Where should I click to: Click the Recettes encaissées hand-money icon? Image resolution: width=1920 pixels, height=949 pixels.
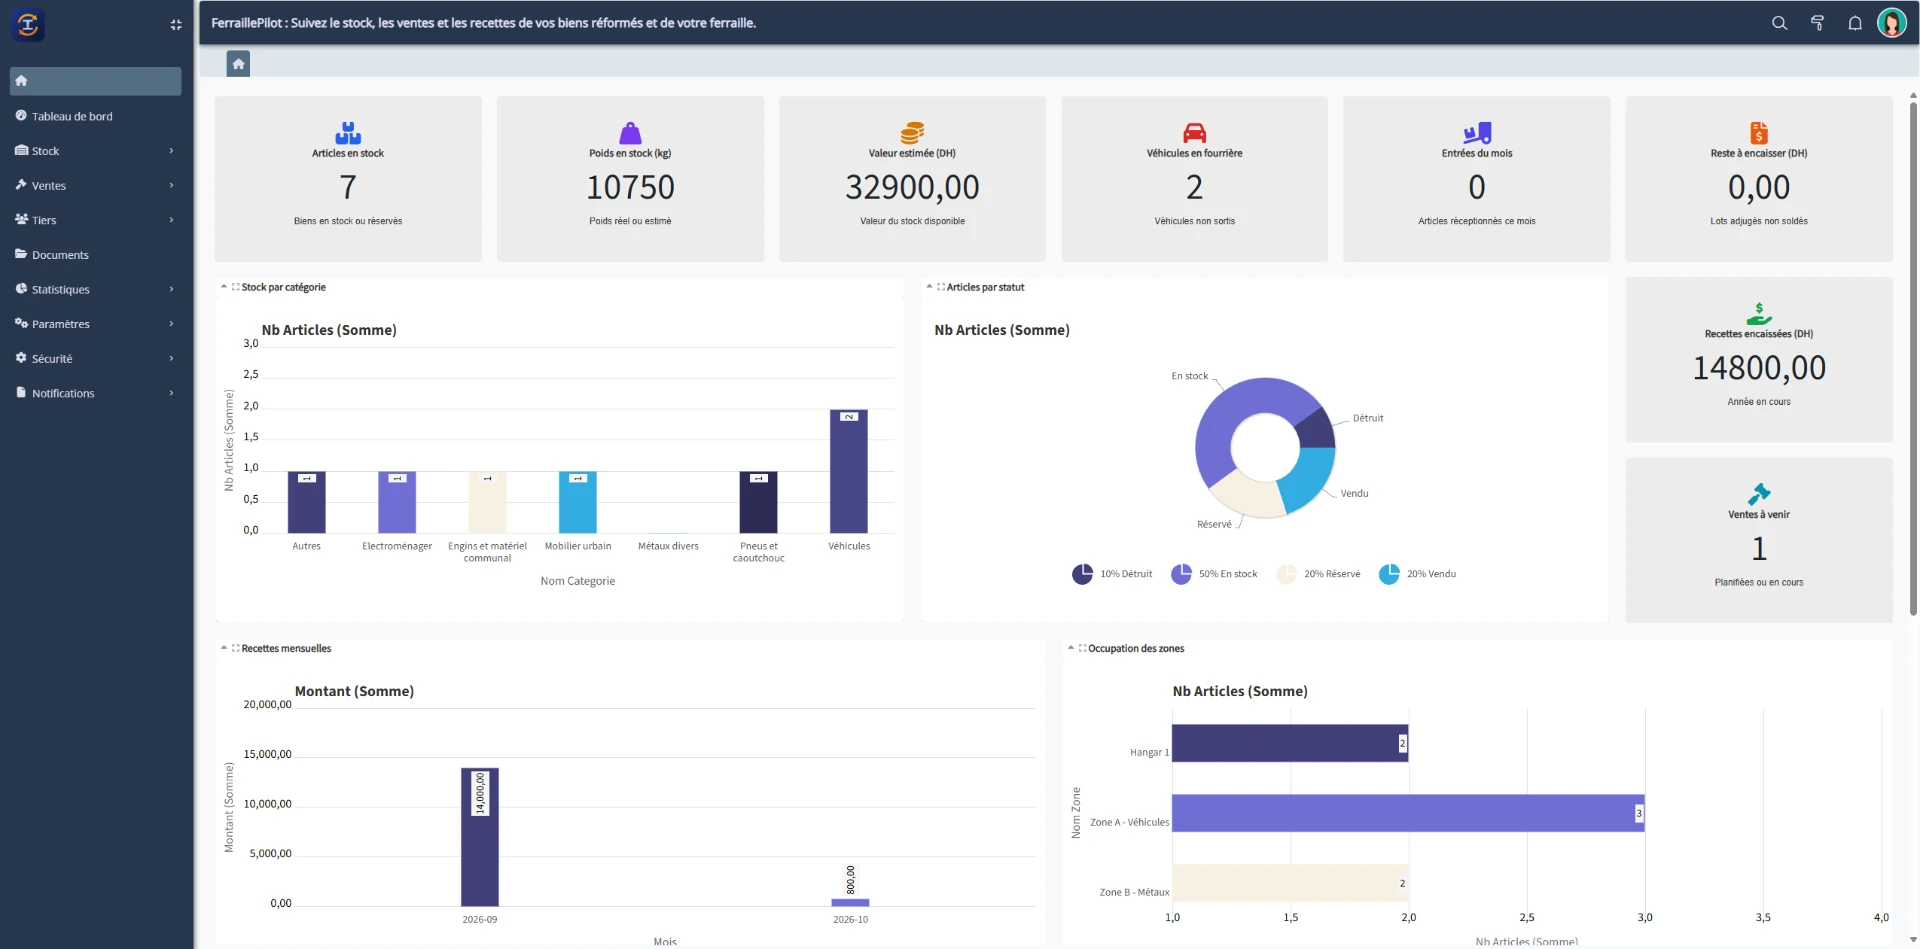pos(1759,313)
